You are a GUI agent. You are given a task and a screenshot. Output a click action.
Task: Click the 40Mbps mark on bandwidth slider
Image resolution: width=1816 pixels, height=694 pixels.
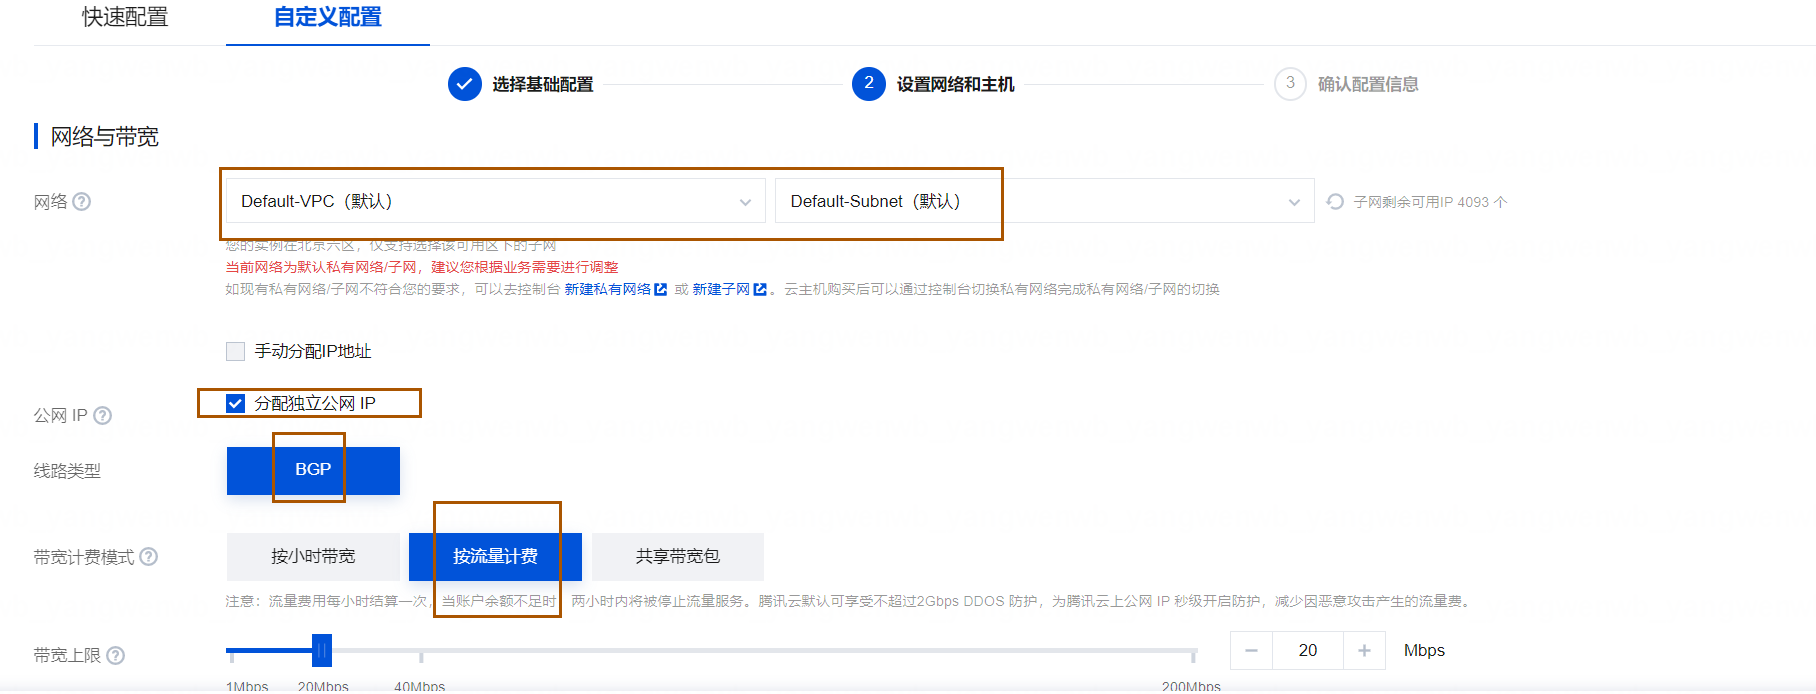click(420, 685)
